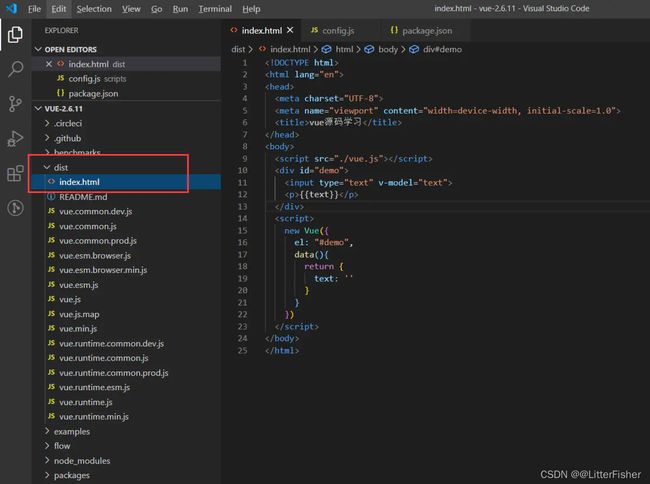Click the html symbol icon in breadcrumb
Image resolution: width=650 pixels, height=484 pixels.
[327, 49]
